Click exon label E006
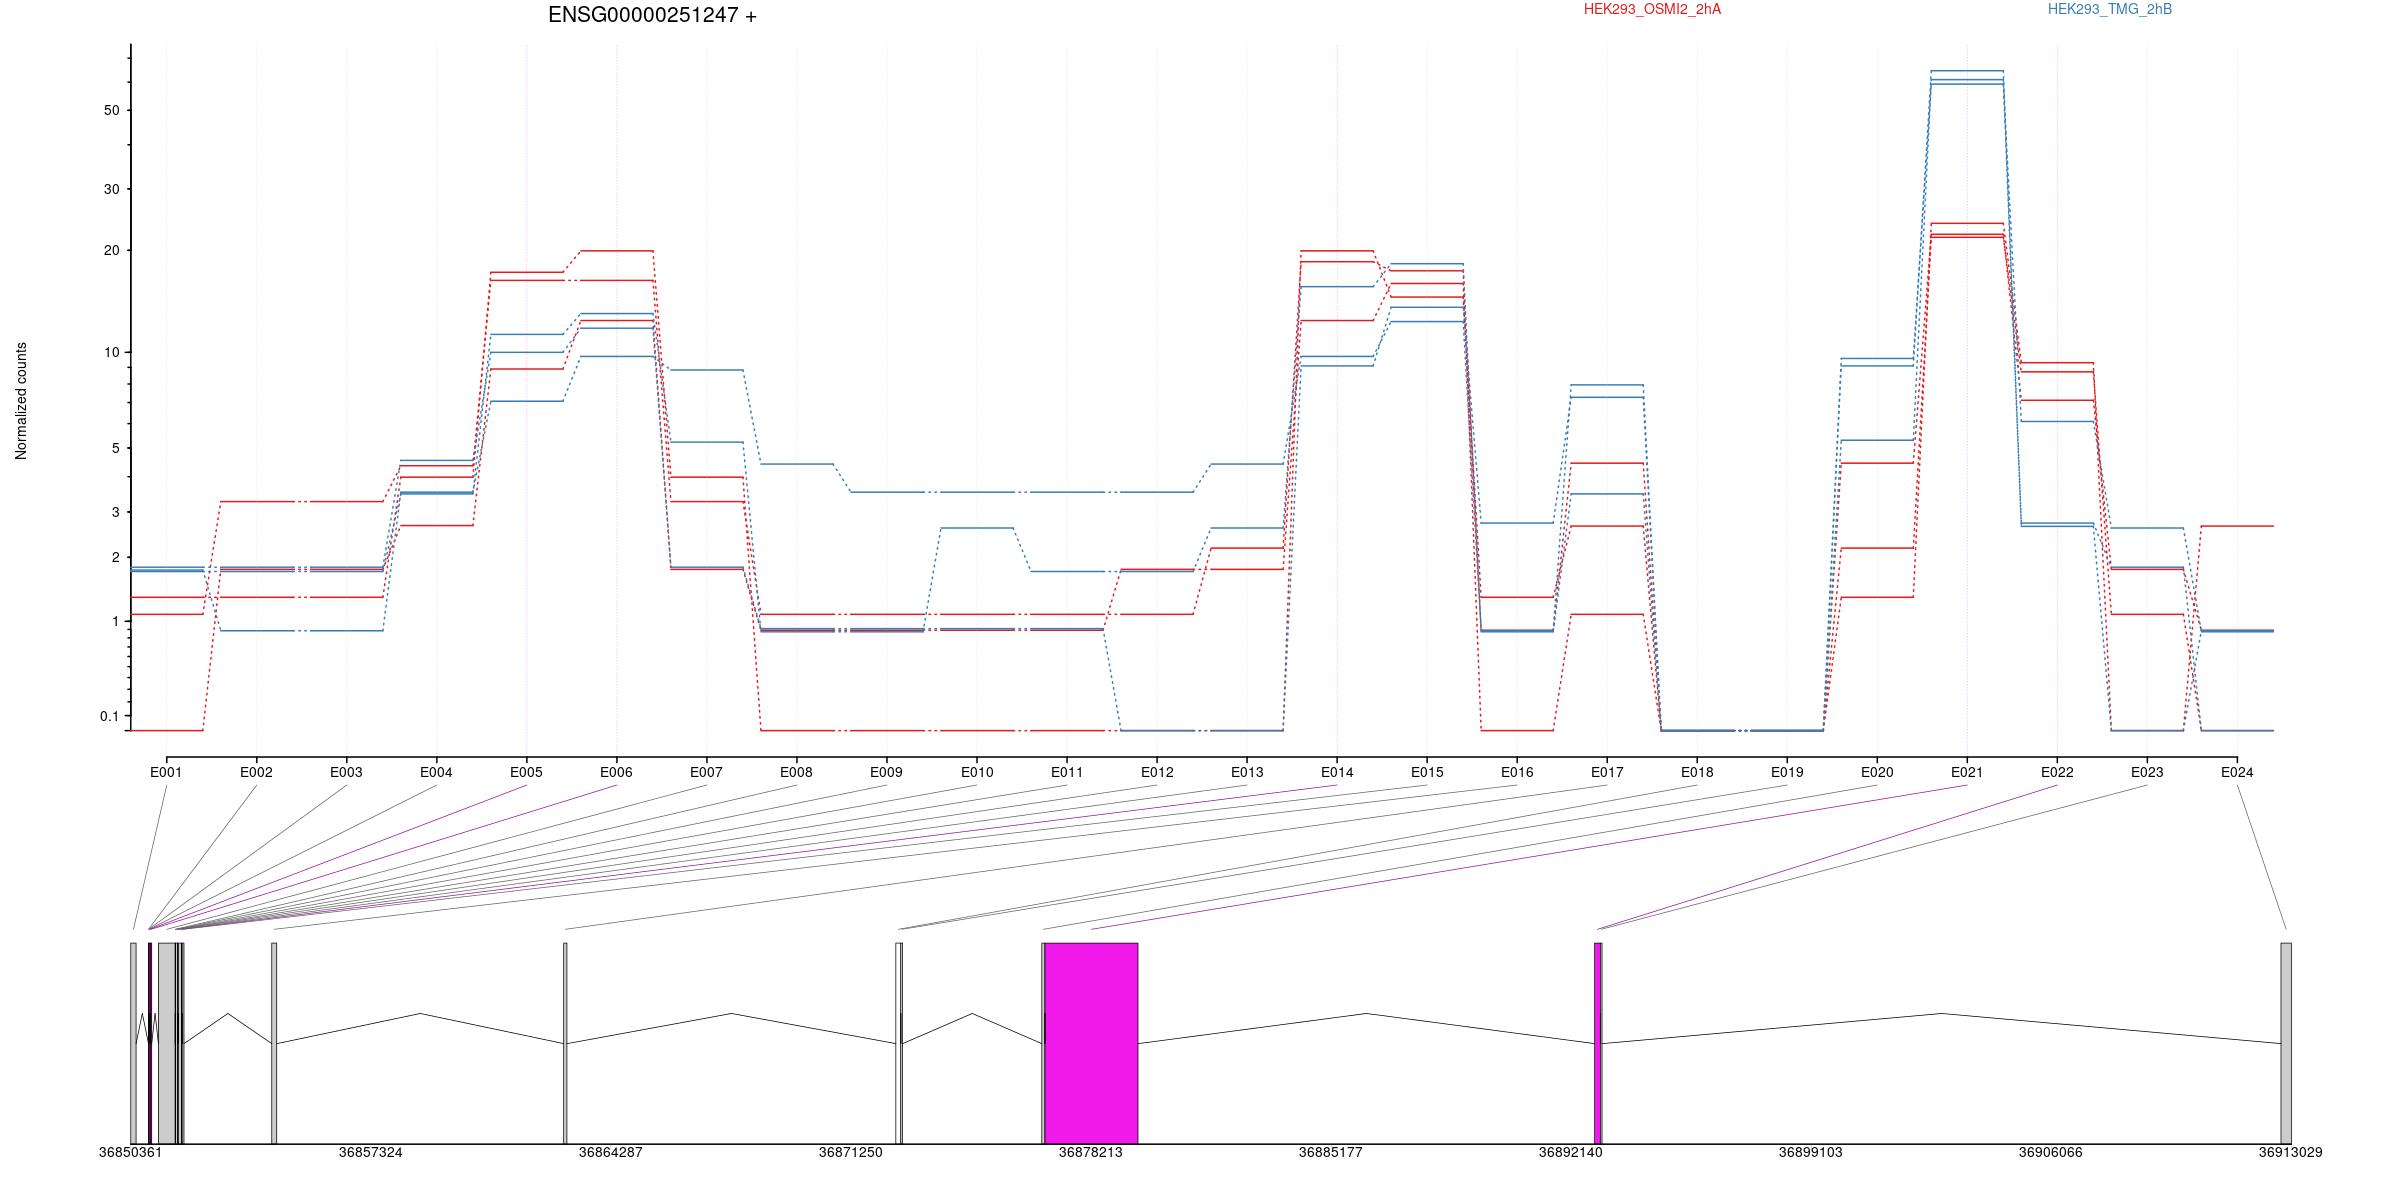Viewport: 2400px width, 1200px height. 616,772
